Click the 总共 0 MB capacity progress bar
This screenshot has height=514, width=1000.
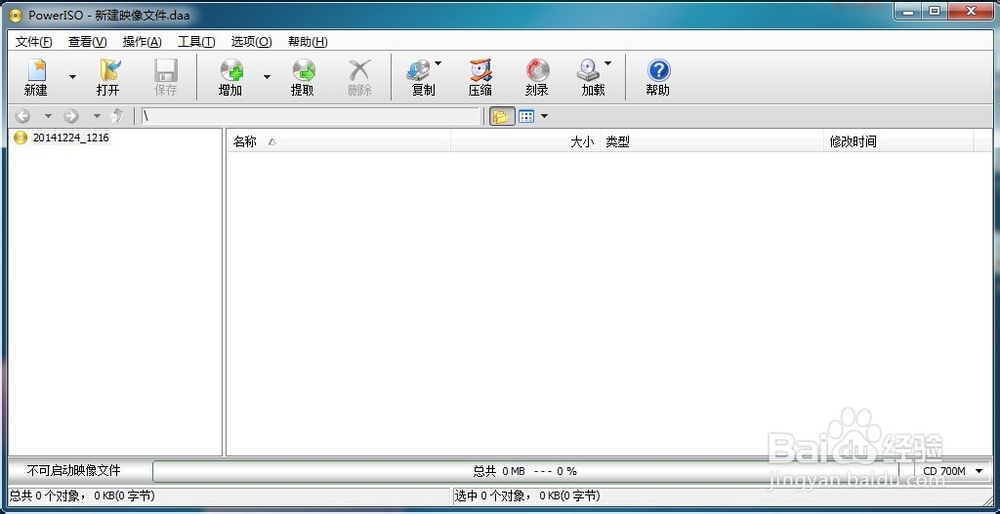[525, 471]
